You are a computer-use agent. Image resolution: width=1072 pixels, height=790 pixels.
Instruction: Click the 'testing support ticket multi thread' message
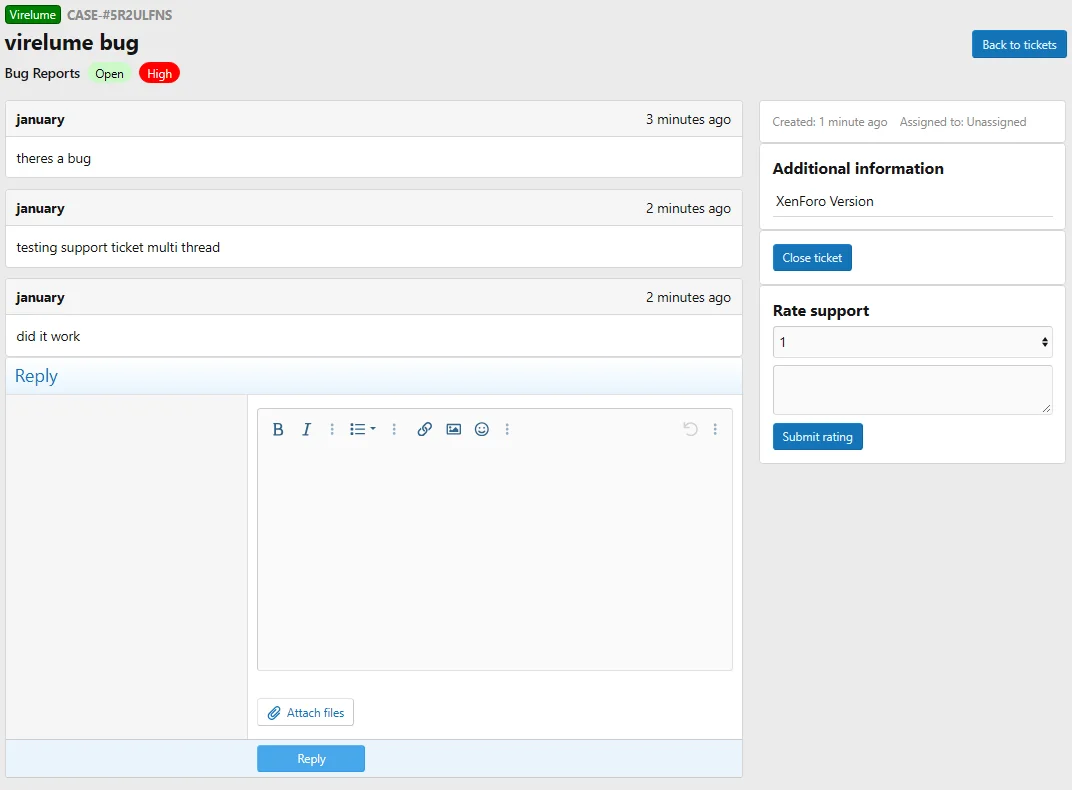(118, 247)
